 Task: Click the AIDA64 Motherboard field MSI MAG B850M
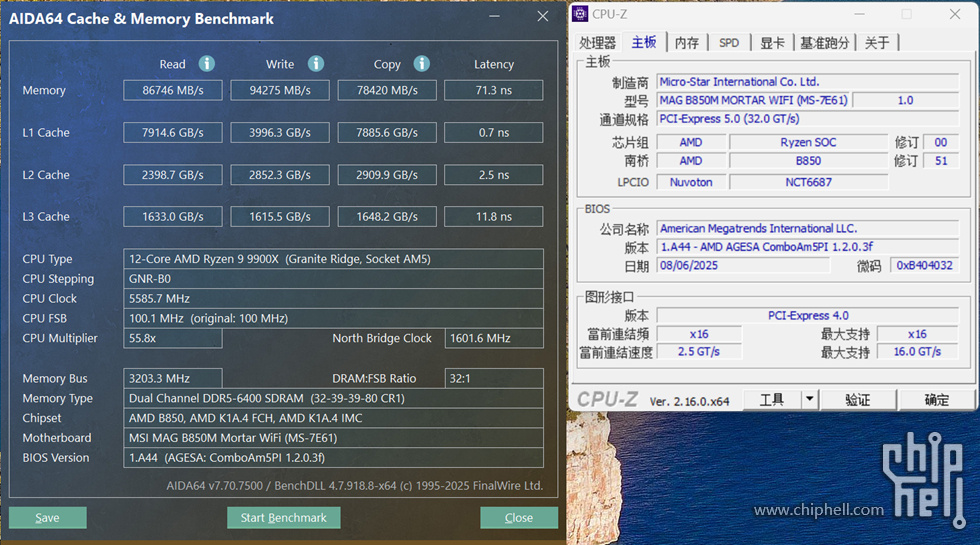pos(333,438)
